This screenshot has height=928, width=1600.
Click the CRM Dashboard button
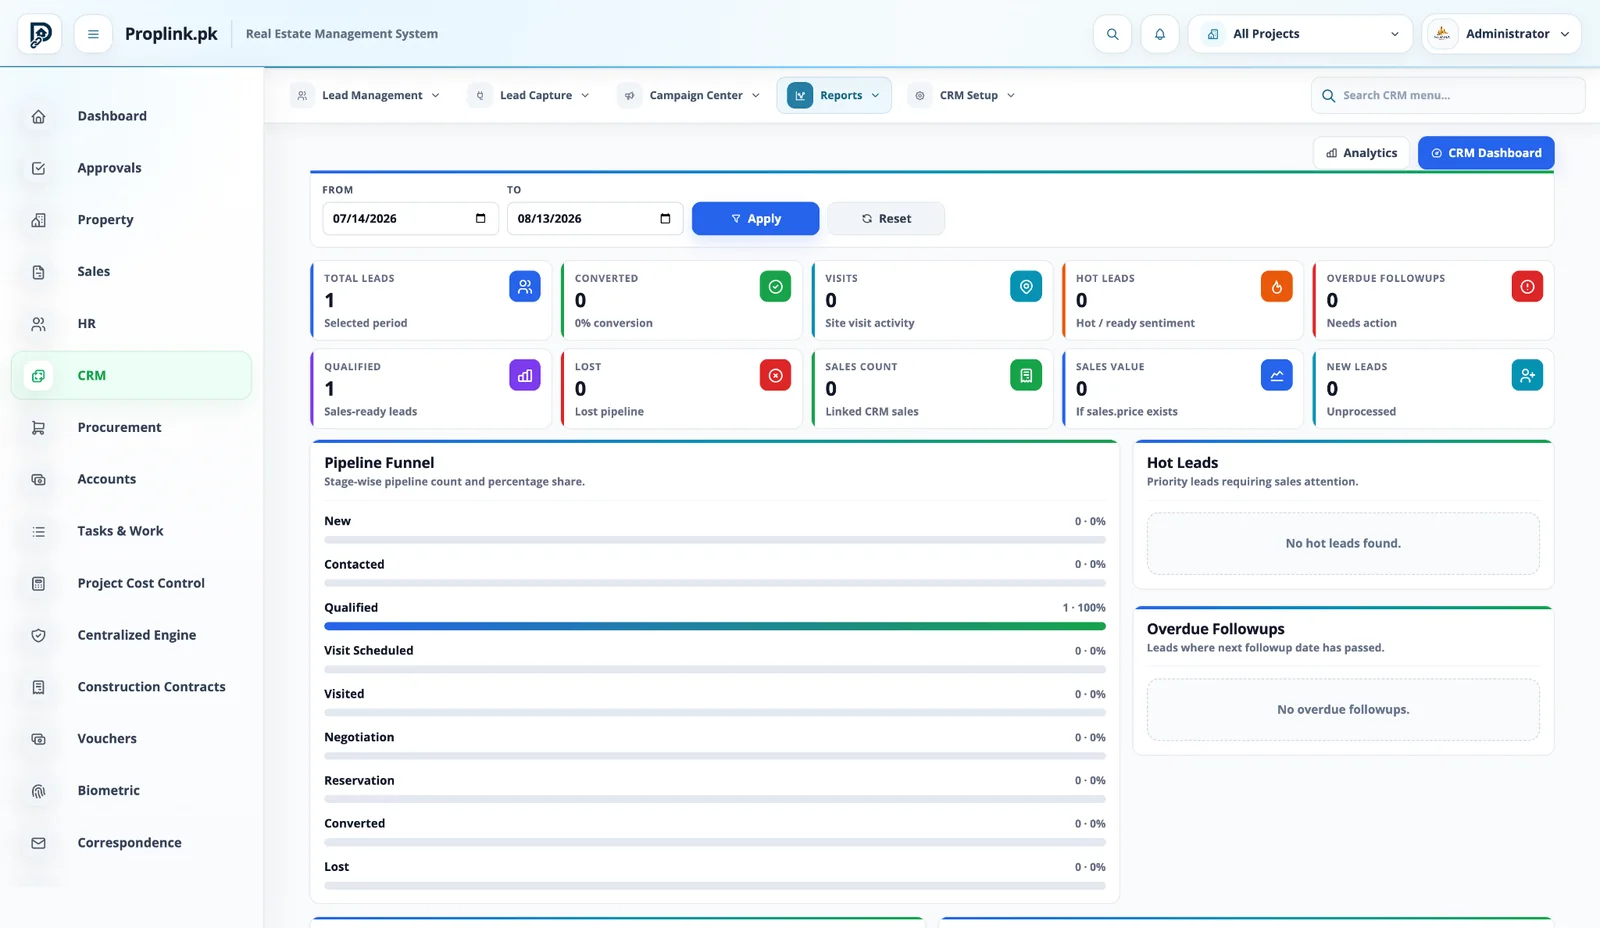[1486, 153]
